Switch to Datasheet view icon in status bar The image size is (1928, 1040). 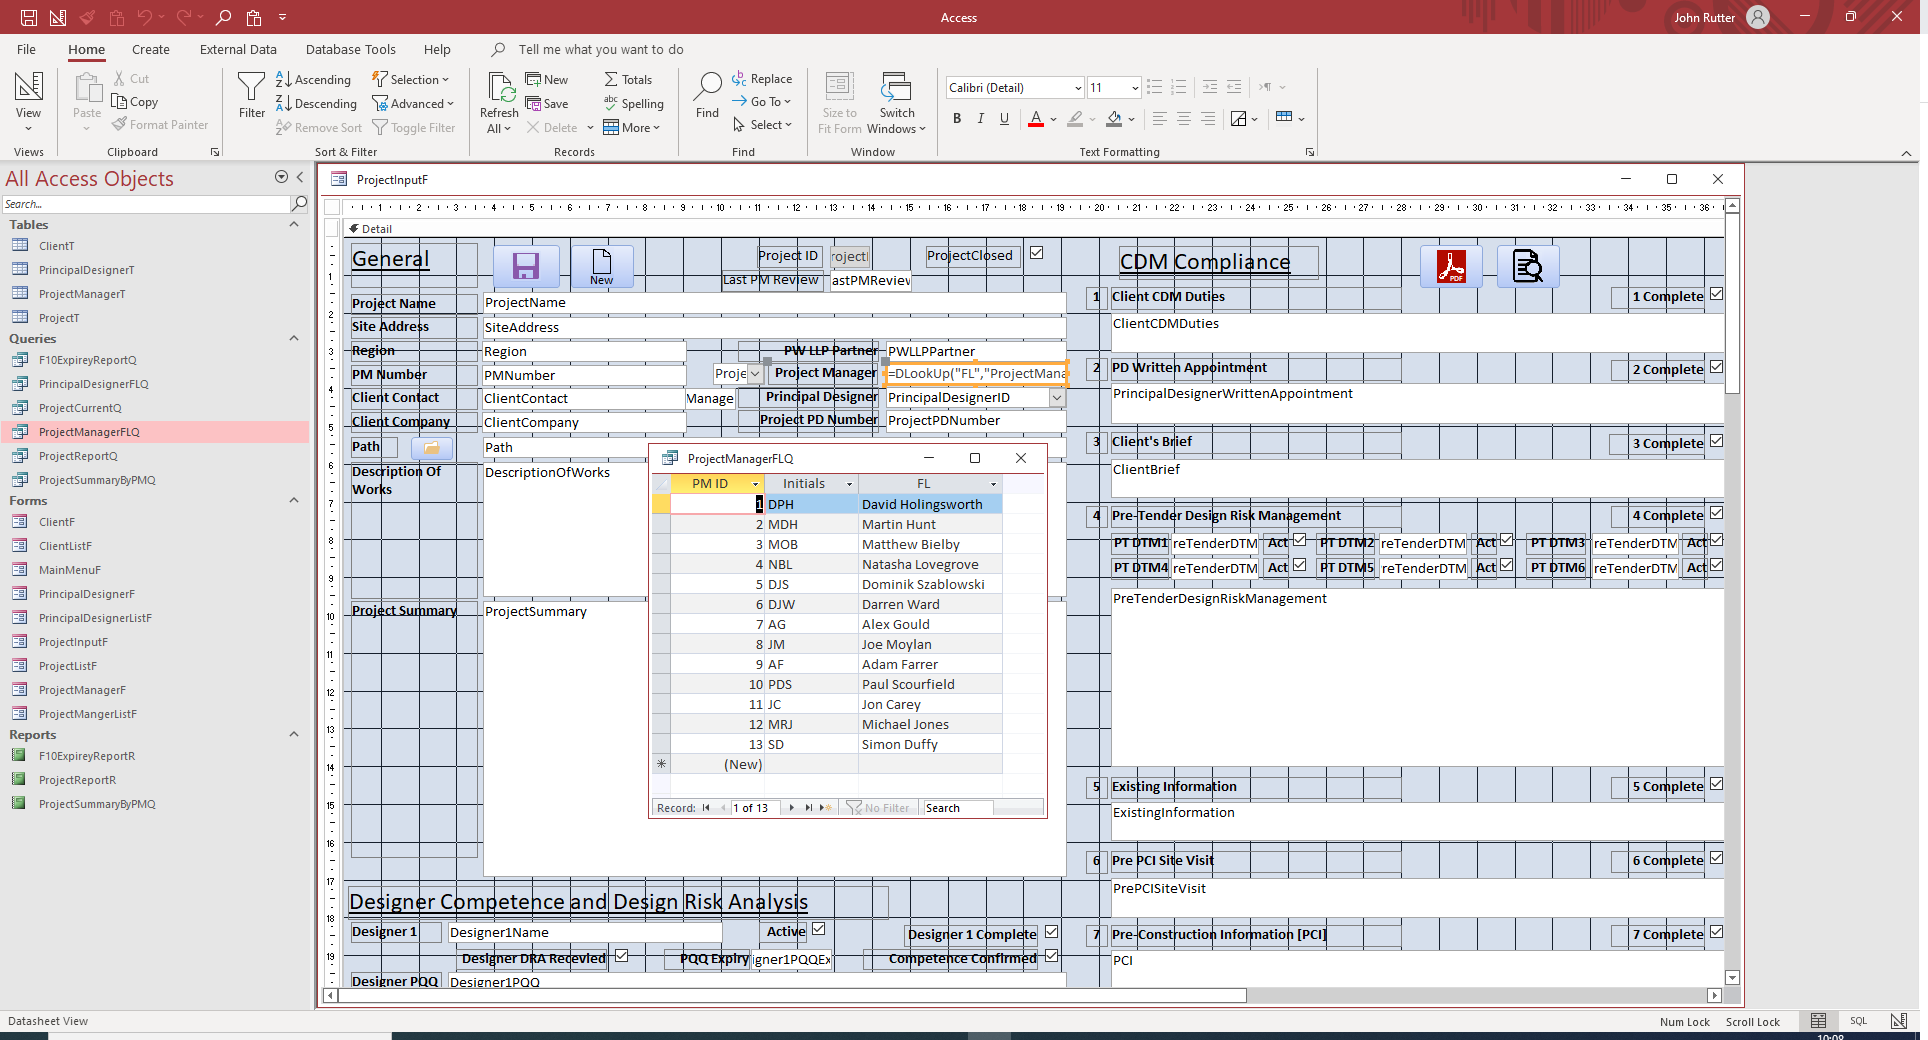click(1819, 1021)
